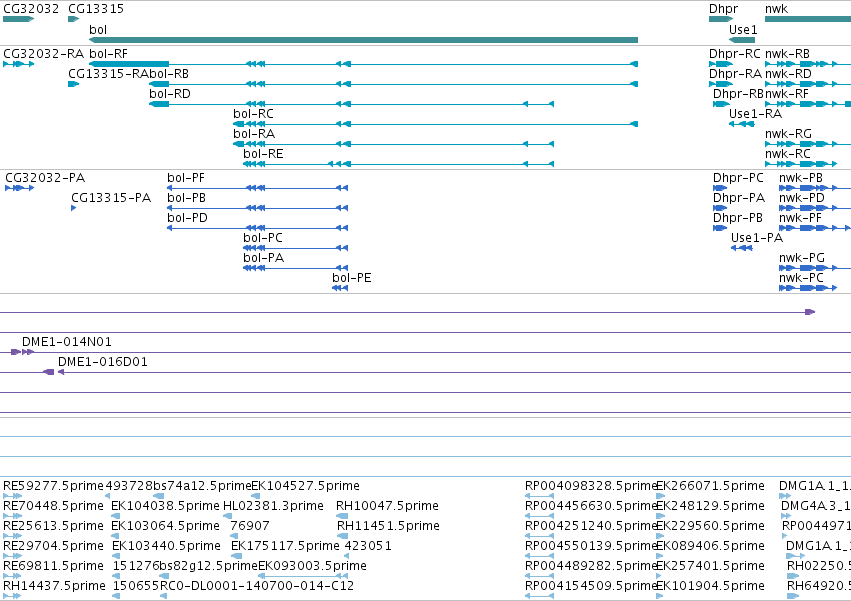Select the long bol gene bar
Screen dimensions: 851x601
tap(363, 40)
